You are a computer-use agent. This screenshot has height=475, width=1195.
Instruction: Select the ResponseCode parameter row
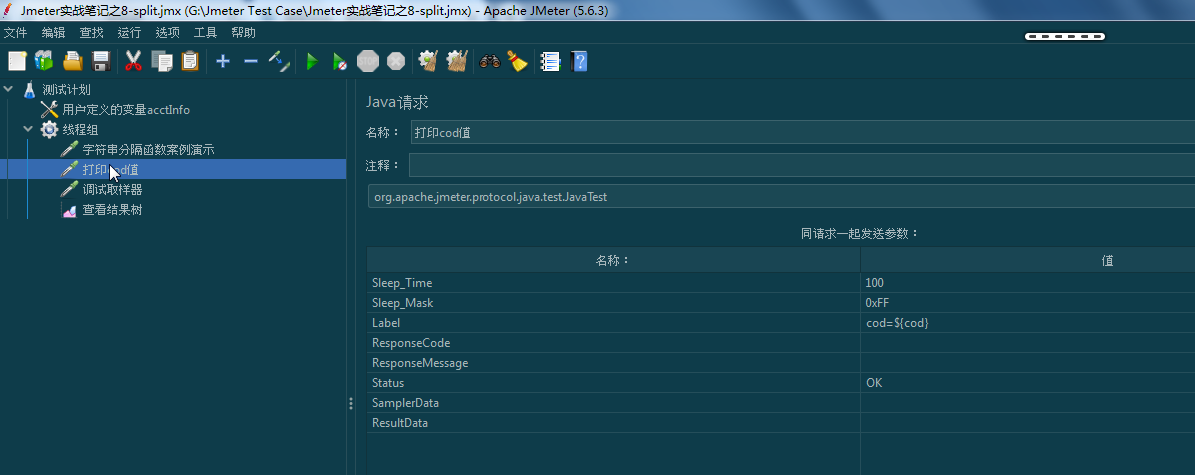(614, 342)
